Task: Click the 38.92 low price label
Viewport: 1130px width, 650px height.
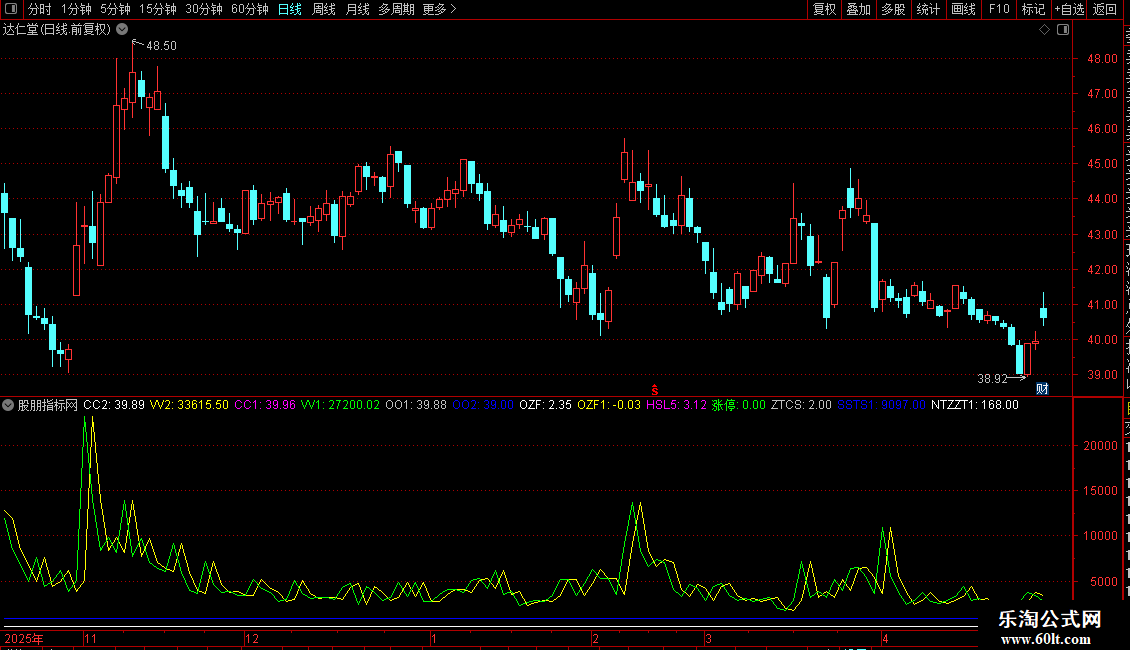Action: click(992, 378)
